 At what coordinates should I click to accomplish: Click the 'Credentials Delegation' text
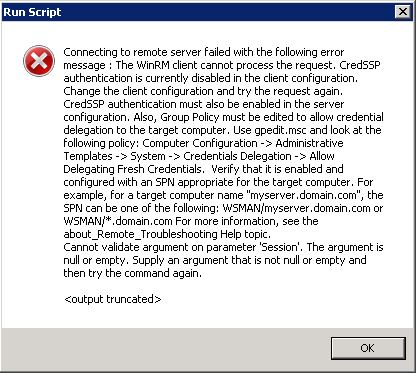click(237, 156)
